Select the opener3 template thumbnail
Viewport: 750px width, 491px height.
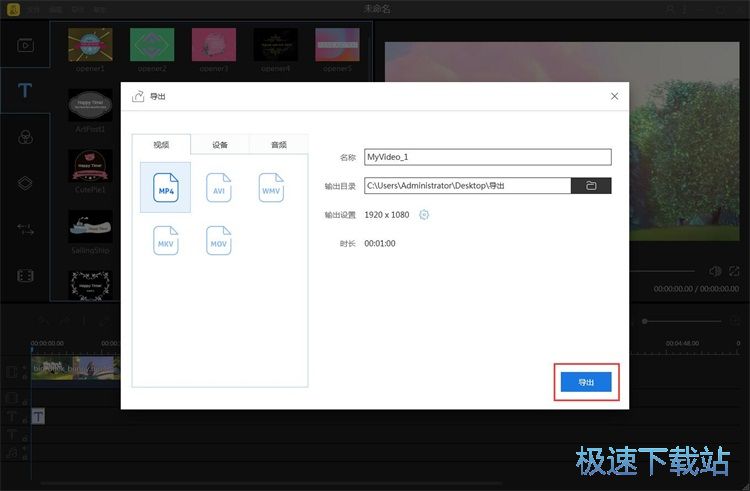[214, 44]
